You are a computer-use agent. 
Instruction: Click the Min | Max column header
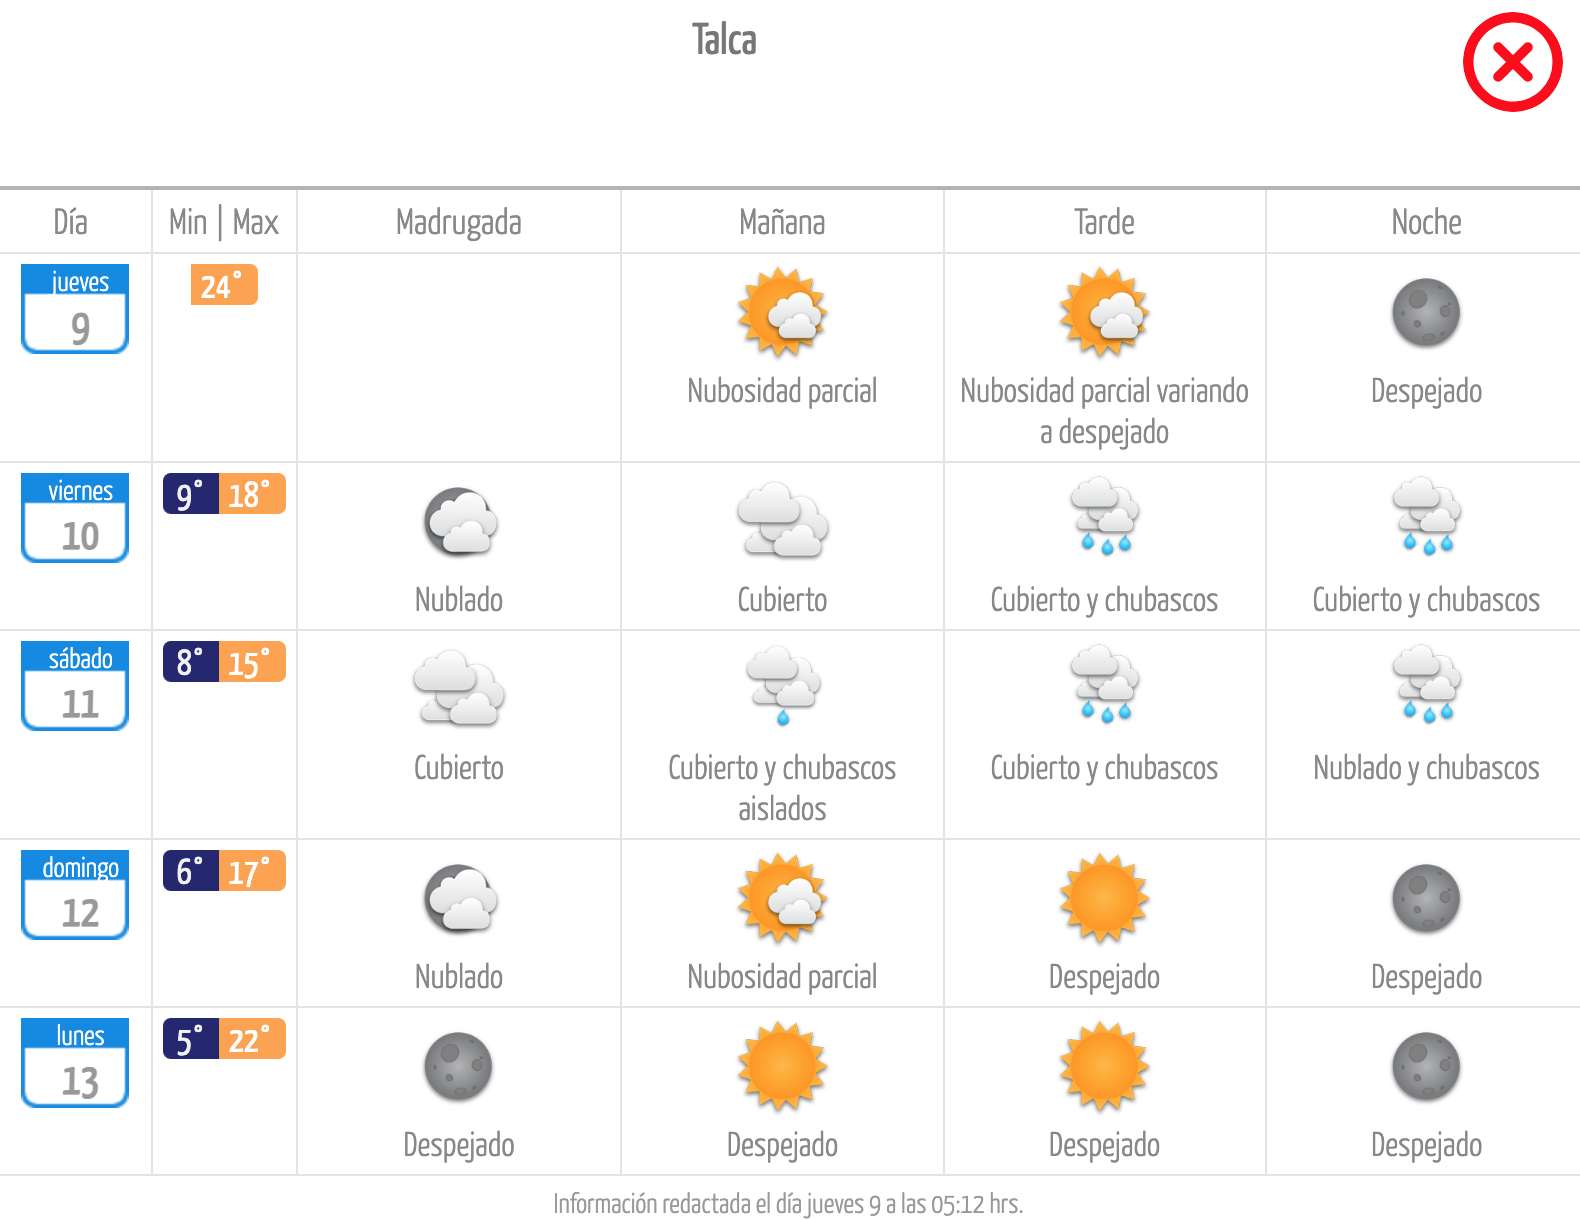coord(224,222)
